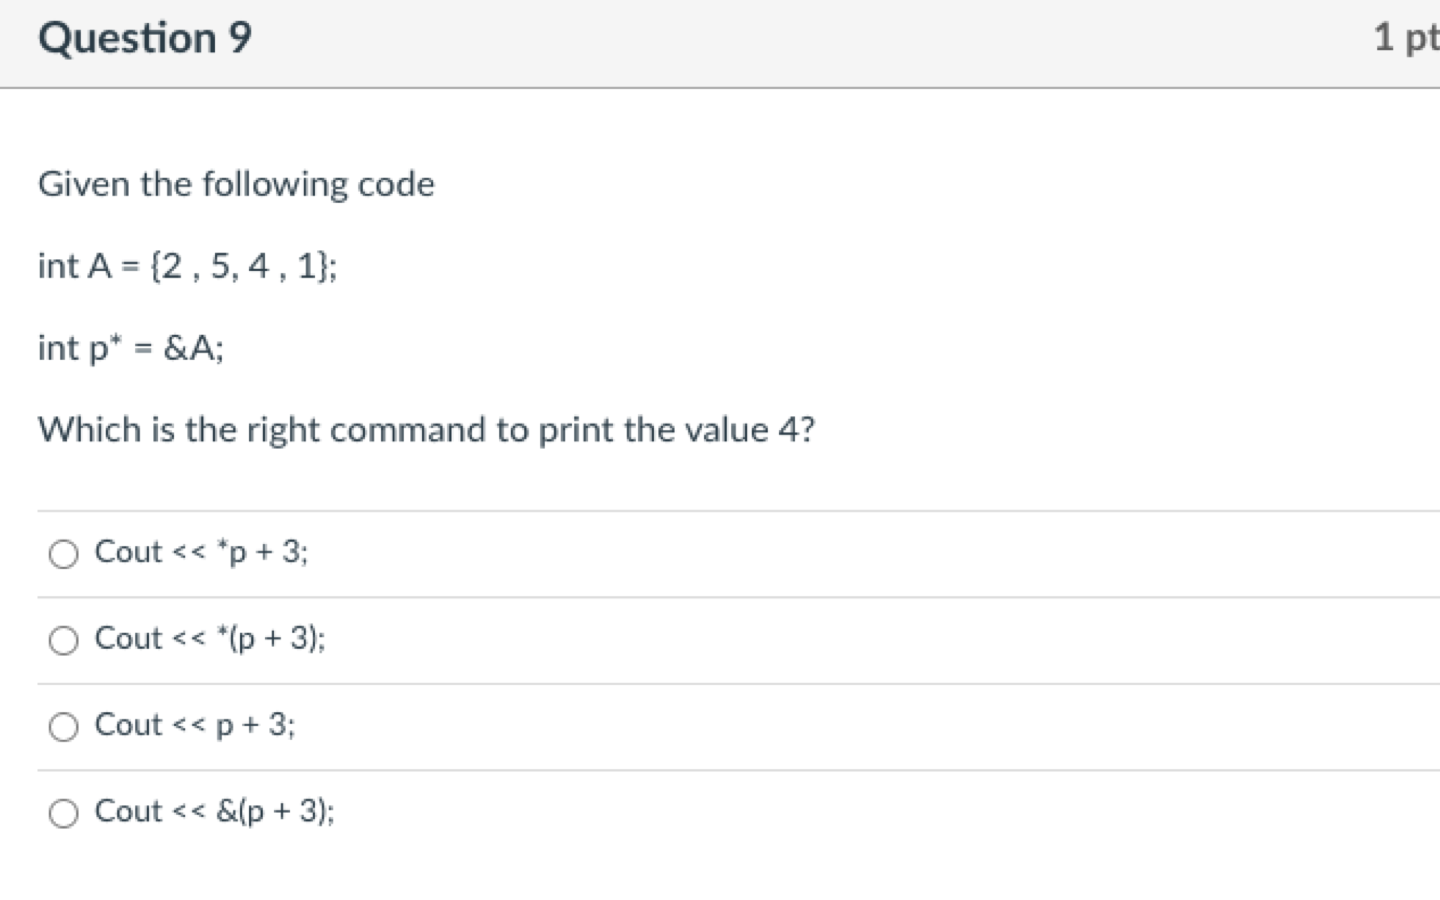Screen dimensions: 1440x900
Task: Click the line Given the following code
Action: click(236, 184)
